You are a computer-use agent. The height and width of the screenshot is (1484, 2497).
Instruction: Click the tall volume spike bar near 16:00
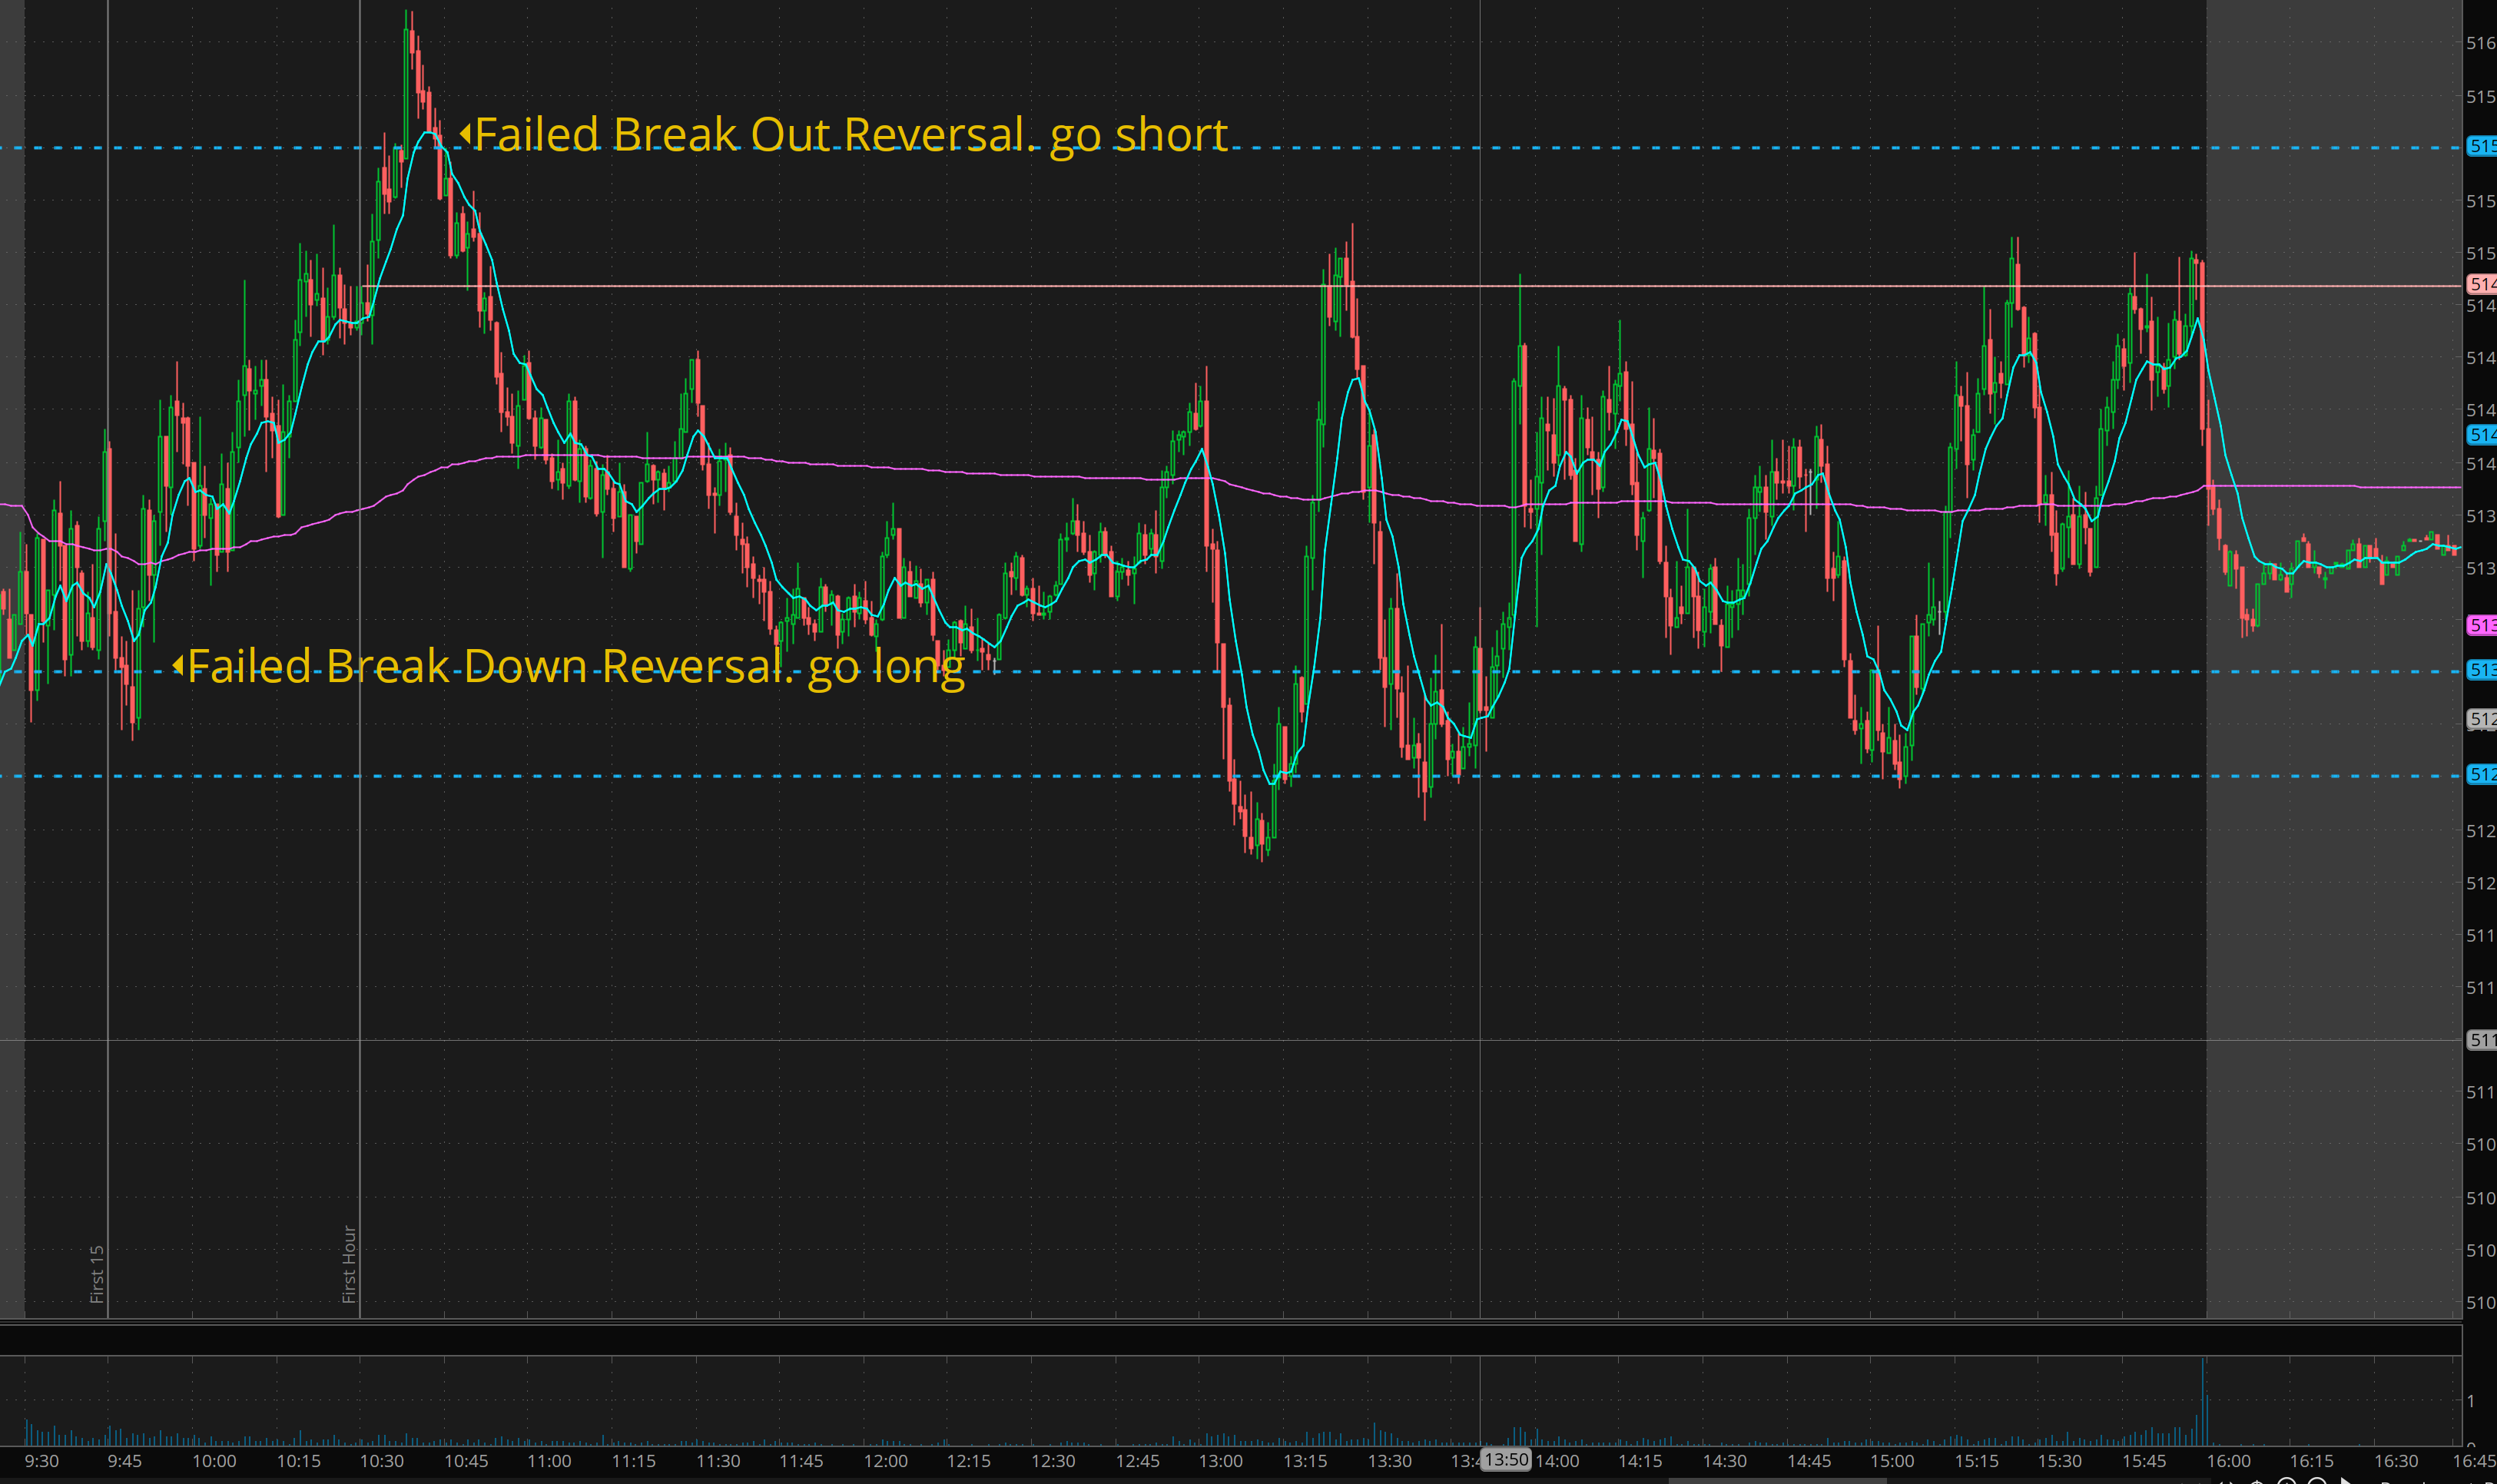pyautogui.click(x=2203, y=1400)
